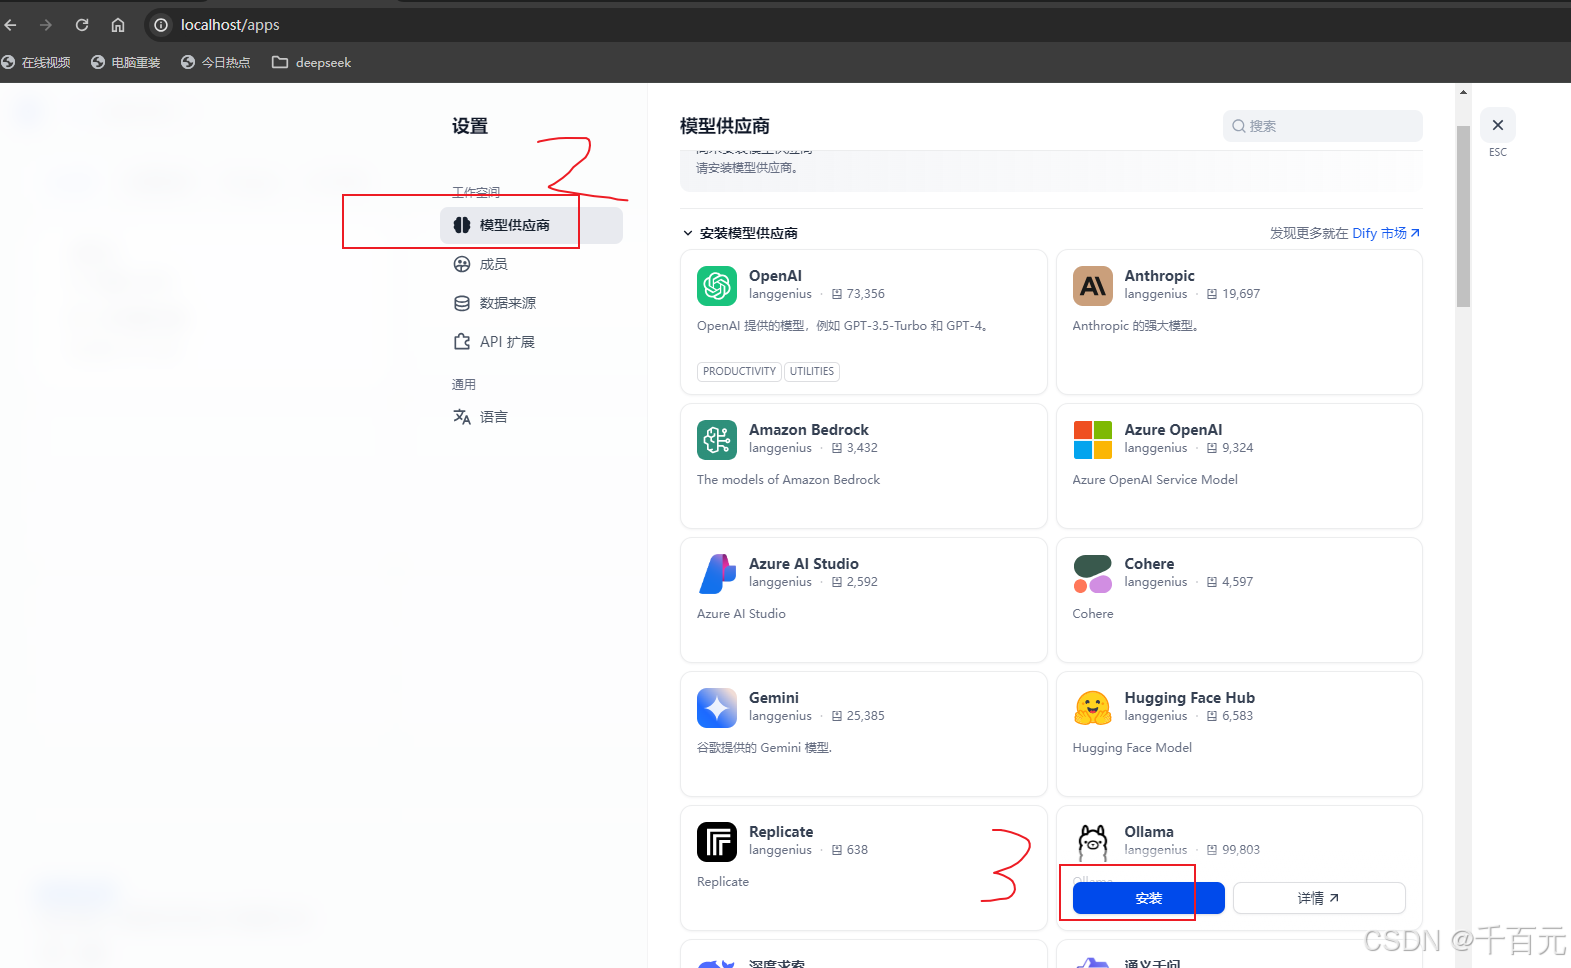
Task: Open the 在线视频 bookmark
Action: pos(36,62)
